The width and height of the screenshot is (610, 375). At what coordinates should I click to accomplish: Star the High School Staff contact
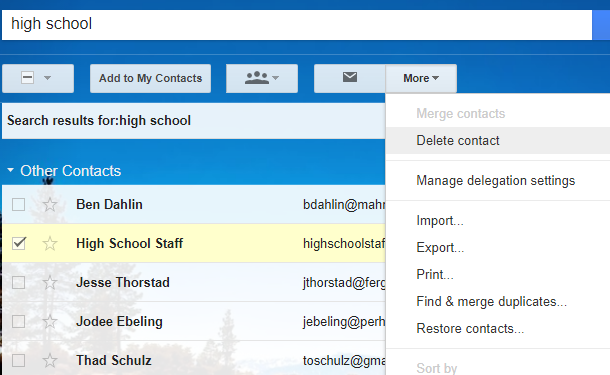(x=50, y=244)
